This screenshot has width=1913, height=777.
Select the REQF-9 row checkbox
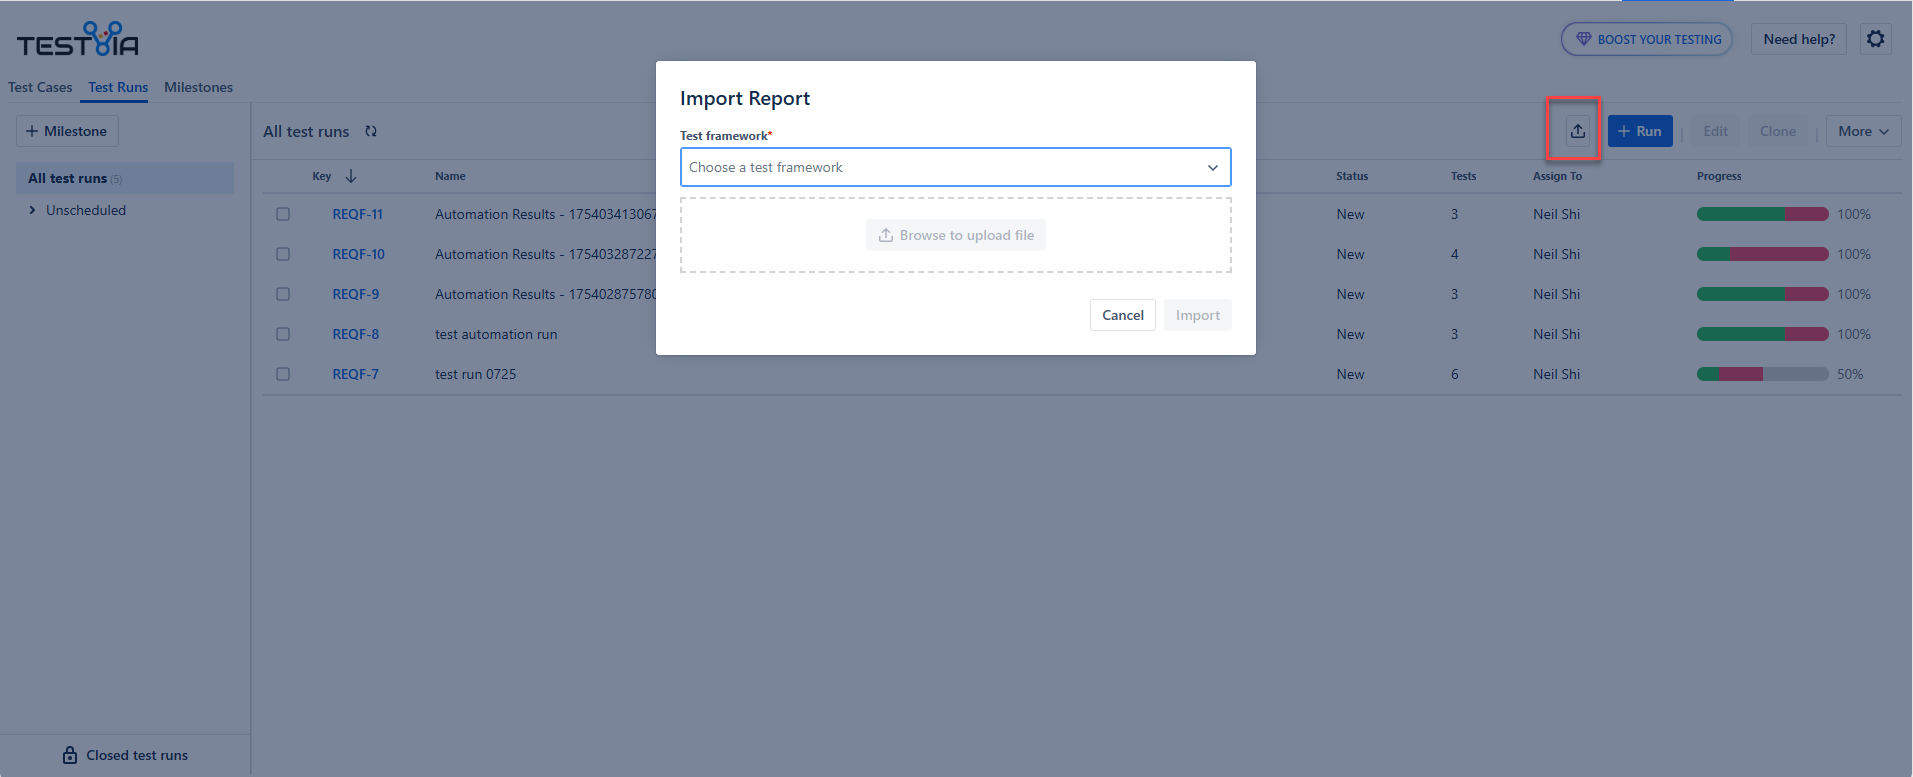[283, 294]
